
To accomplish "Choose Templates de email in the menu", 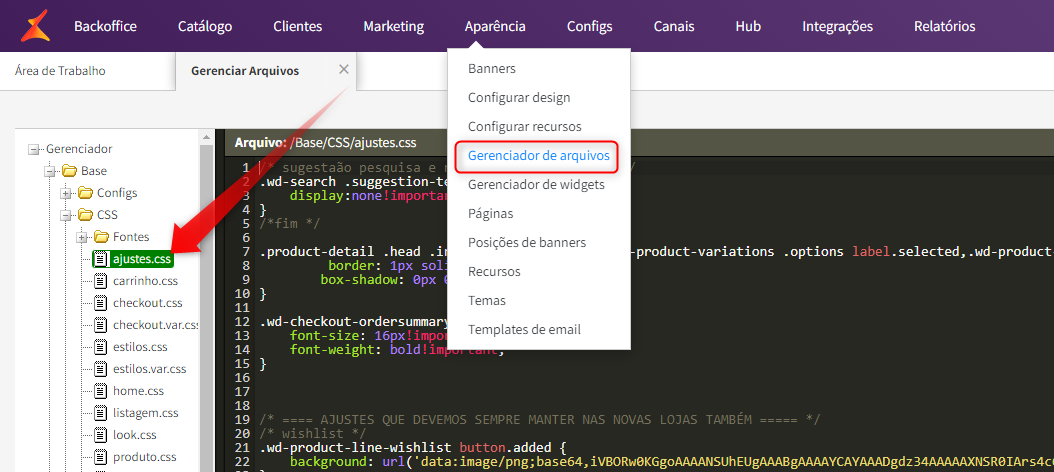I will [x=524, y=329].
